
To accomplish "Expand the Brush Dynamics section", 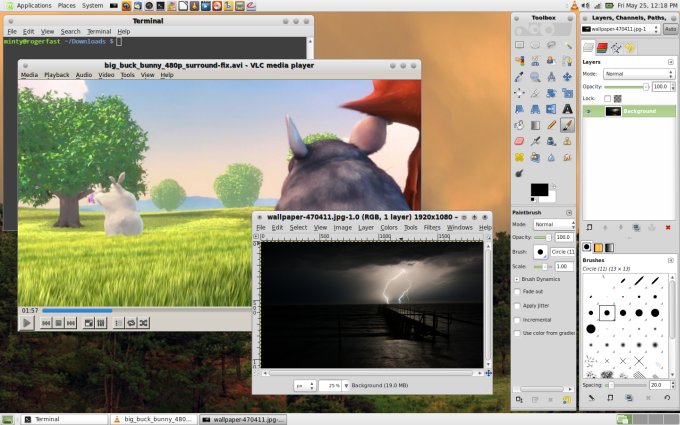I will pos(517,279).
